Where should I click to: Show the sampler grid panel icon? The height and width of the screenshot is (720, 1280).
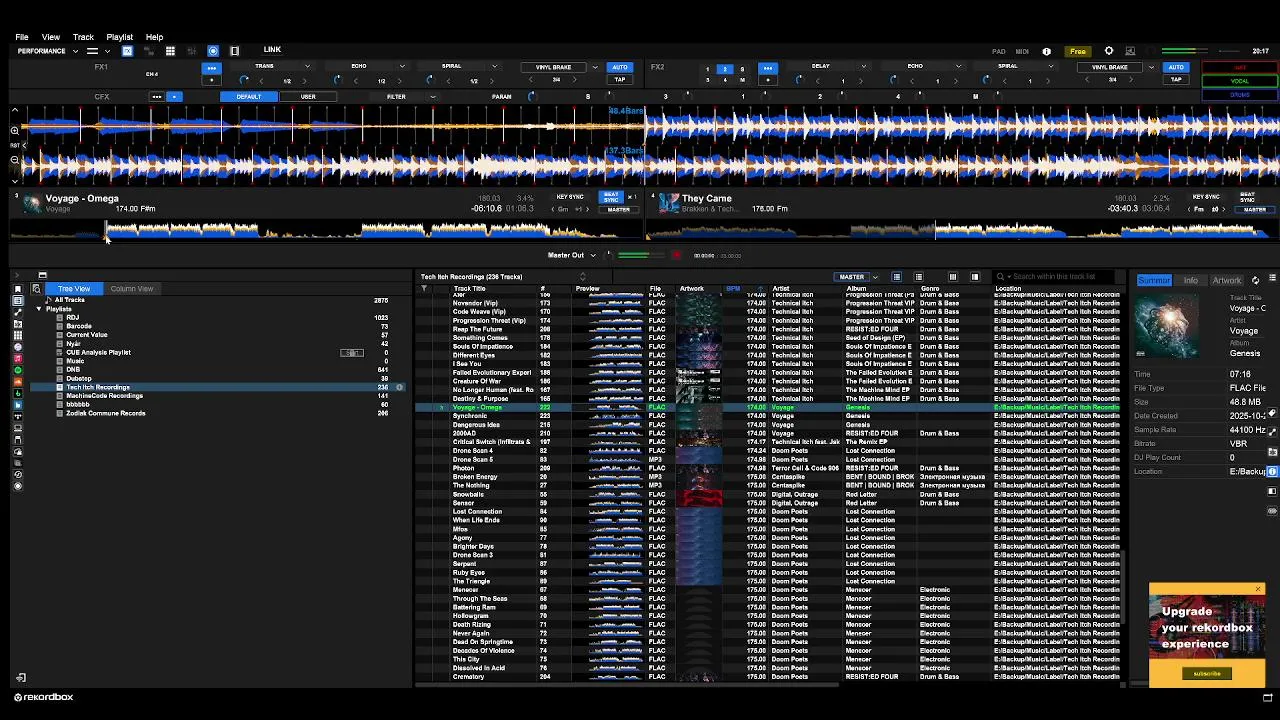tap(170, 51)
